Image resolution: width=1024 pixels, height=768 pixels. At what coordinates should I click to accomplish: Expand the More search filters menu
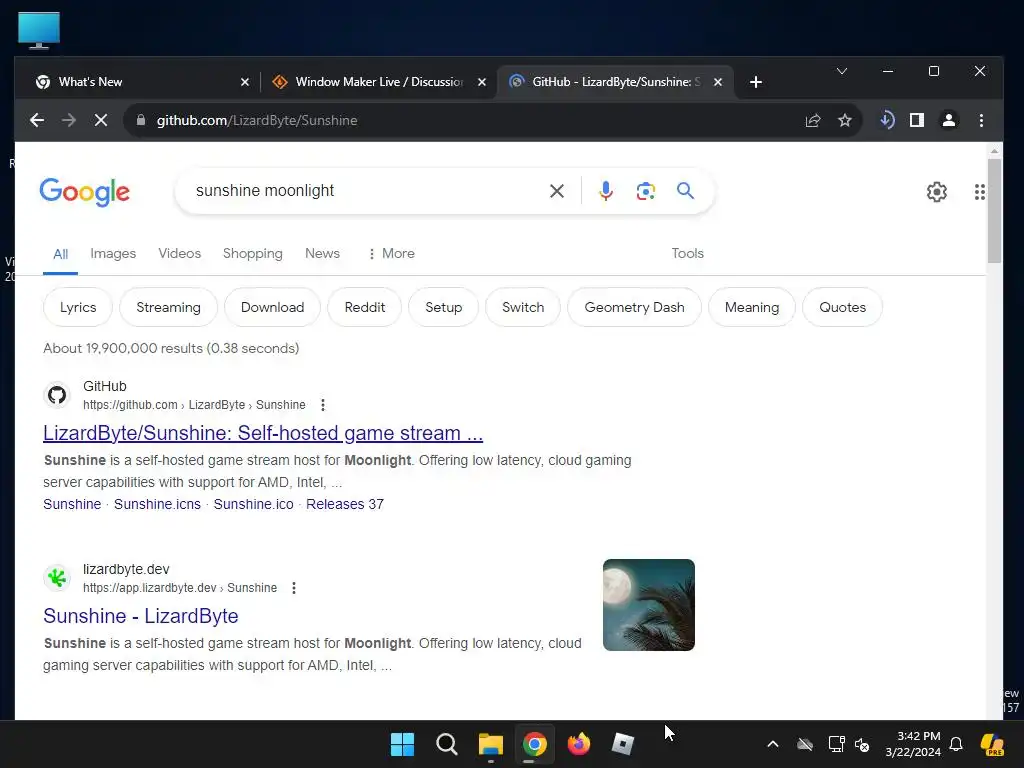point(391,253)
